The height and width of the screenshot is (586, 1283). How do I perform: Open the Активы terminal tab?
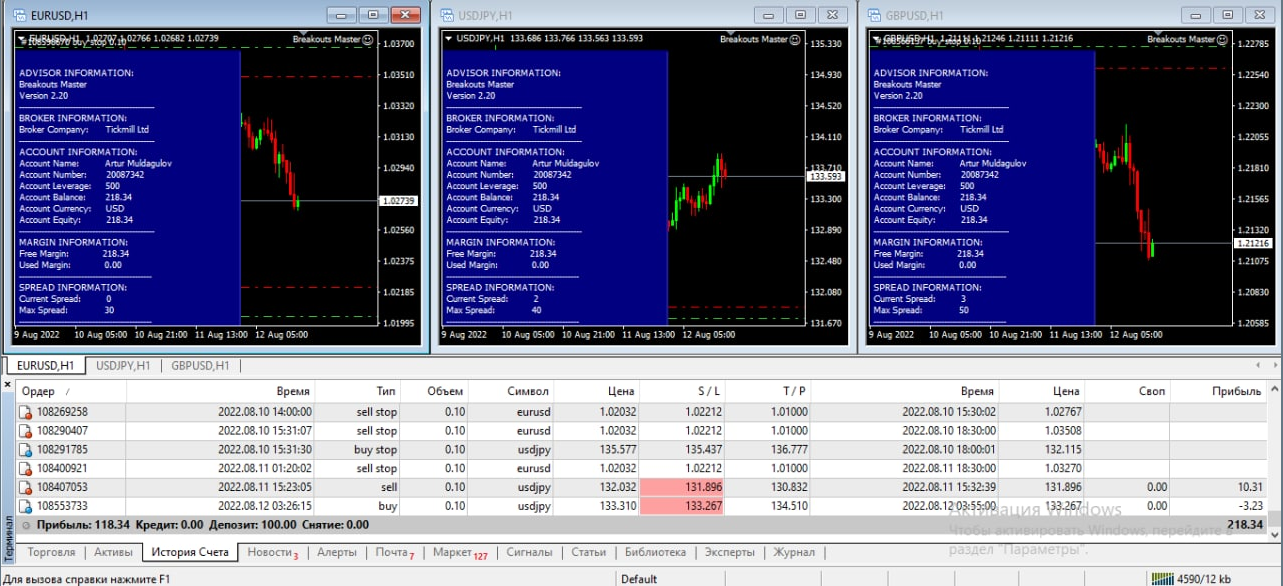113,552
